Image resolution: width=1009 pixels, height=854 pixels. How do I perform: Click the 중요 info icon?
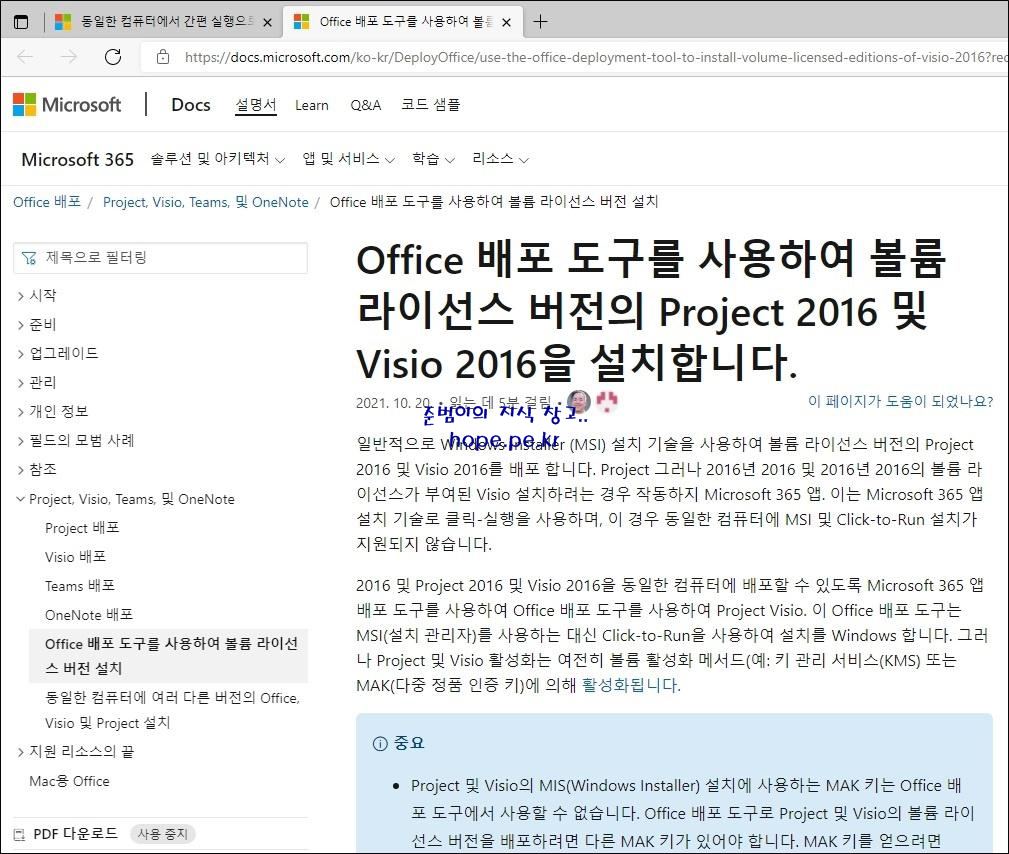pos(380,744)
